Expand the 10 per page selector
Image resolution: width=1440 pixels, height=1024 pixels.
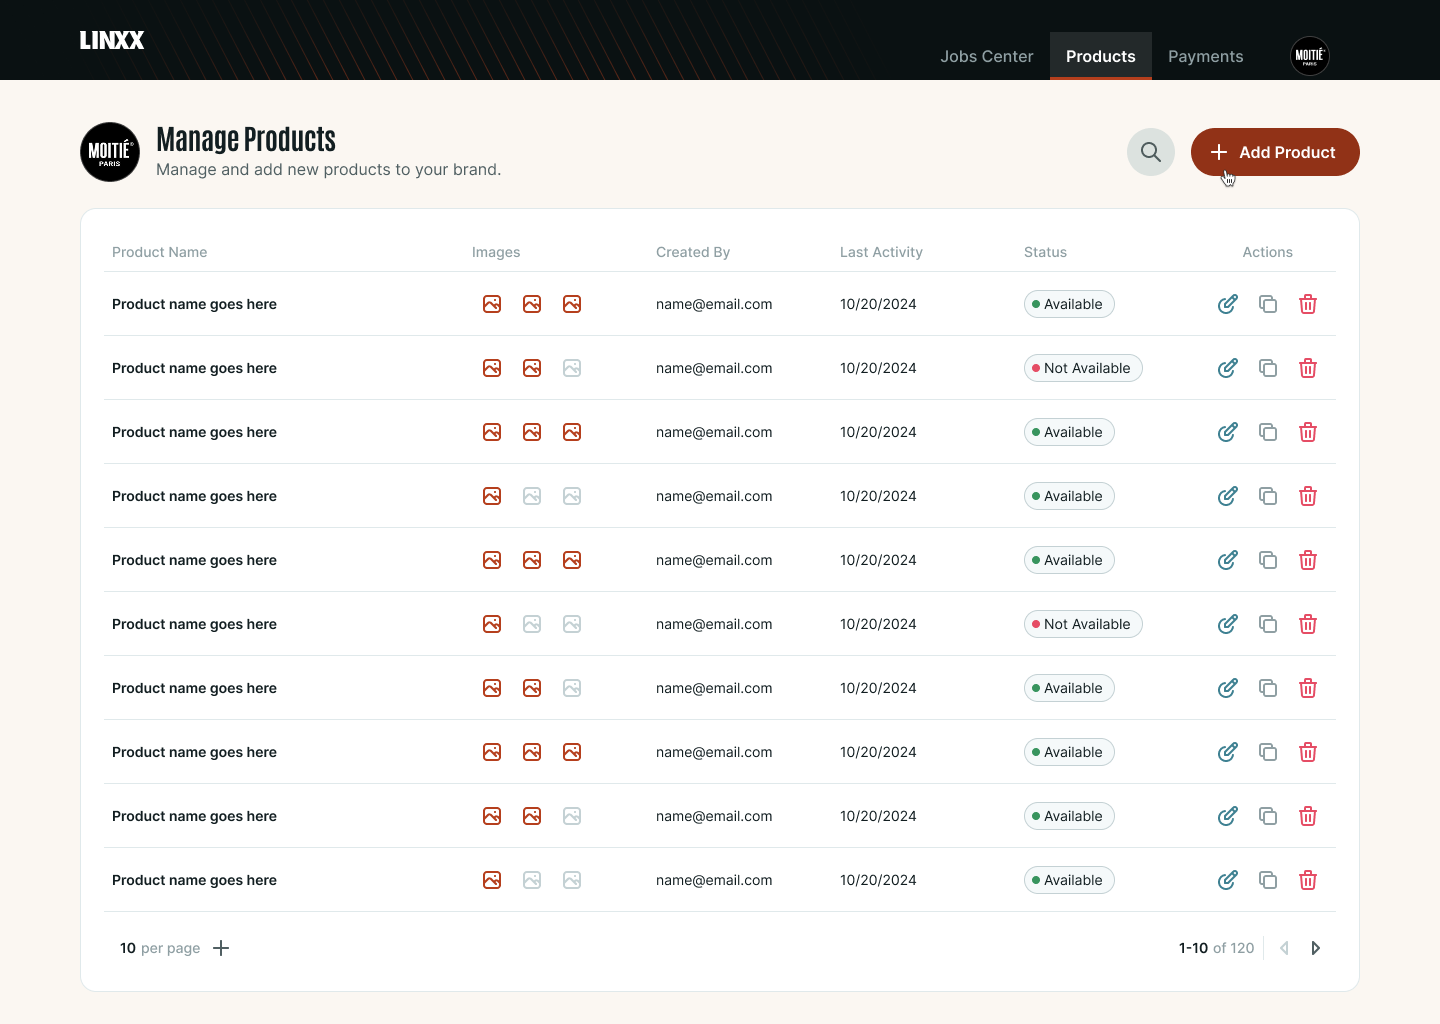[221, 948]
